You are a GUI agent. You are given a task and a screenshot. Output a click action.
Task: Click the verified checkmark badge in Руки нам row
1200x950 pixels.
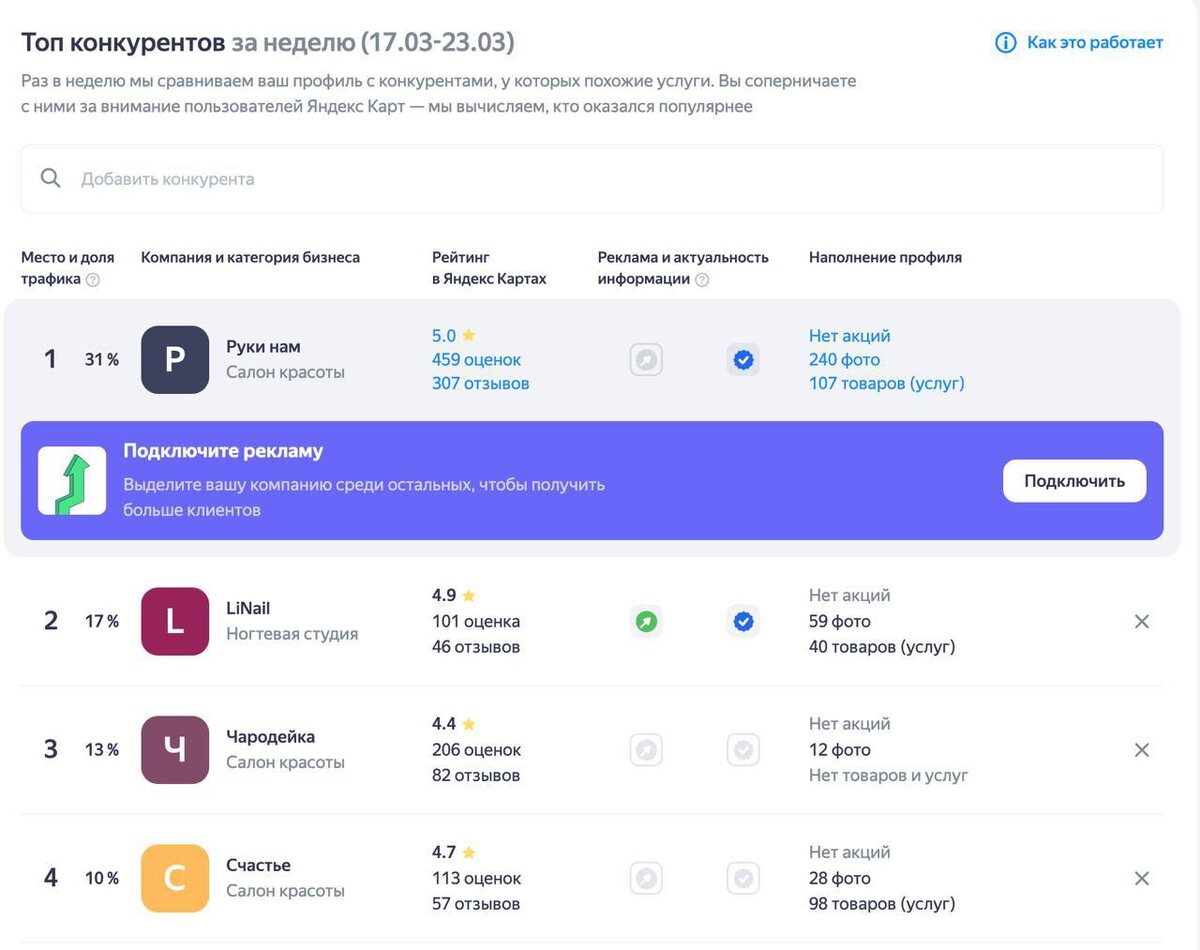[x=743, y=360]
